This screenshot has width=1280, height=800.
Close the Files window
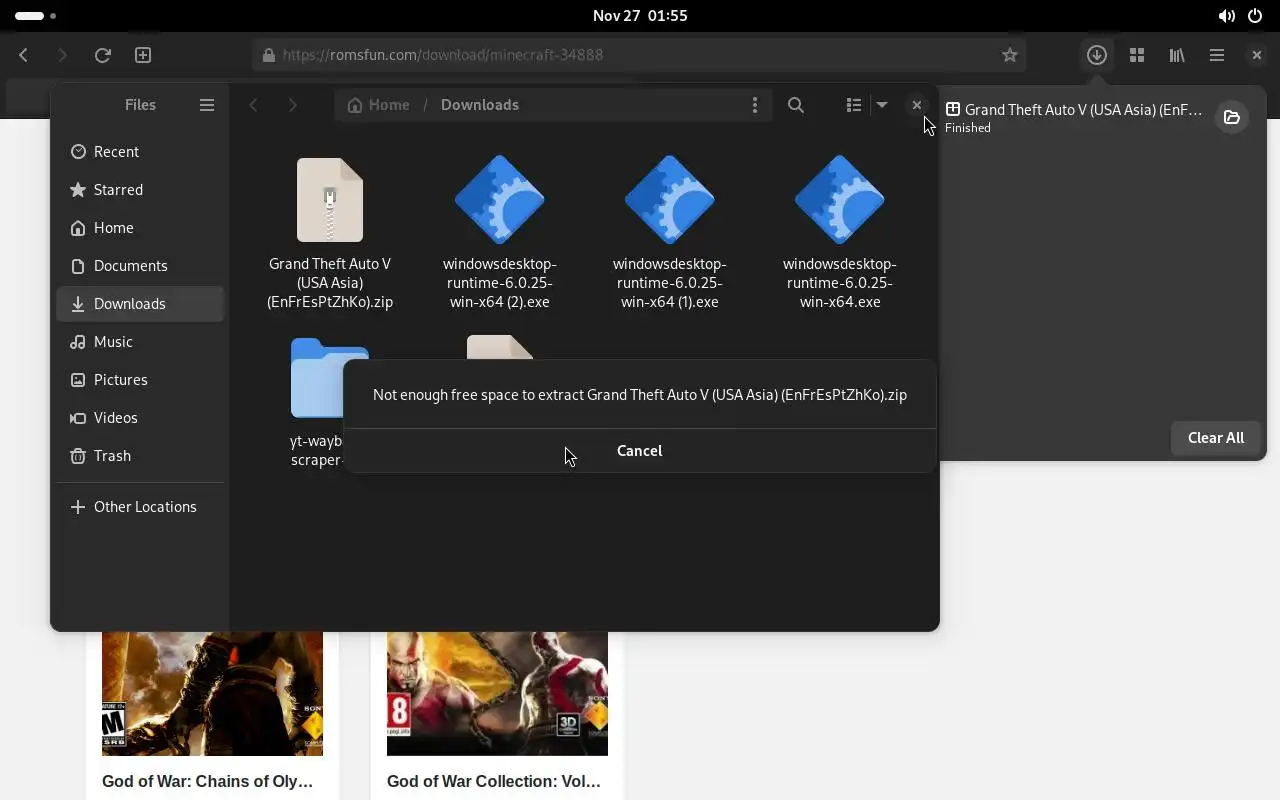pos(917,105)
